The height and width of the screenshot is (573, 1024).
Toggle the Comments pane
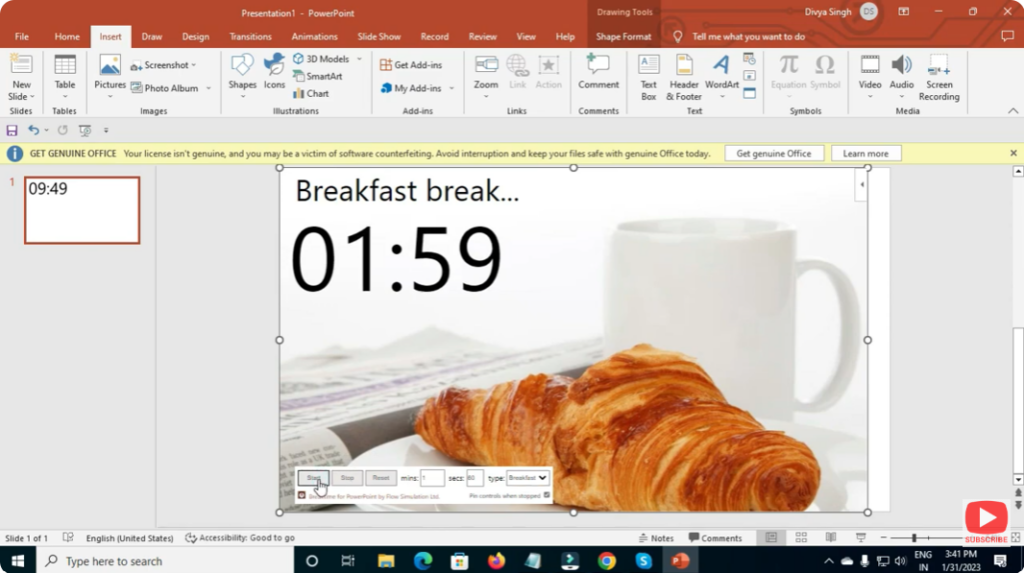(715, 538)
